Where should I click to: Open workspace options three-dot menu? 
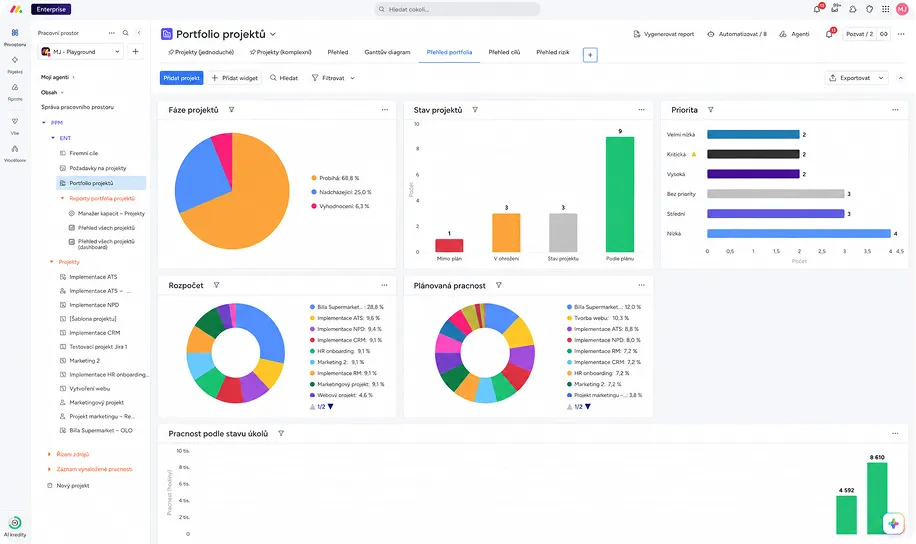click(112, 33)
